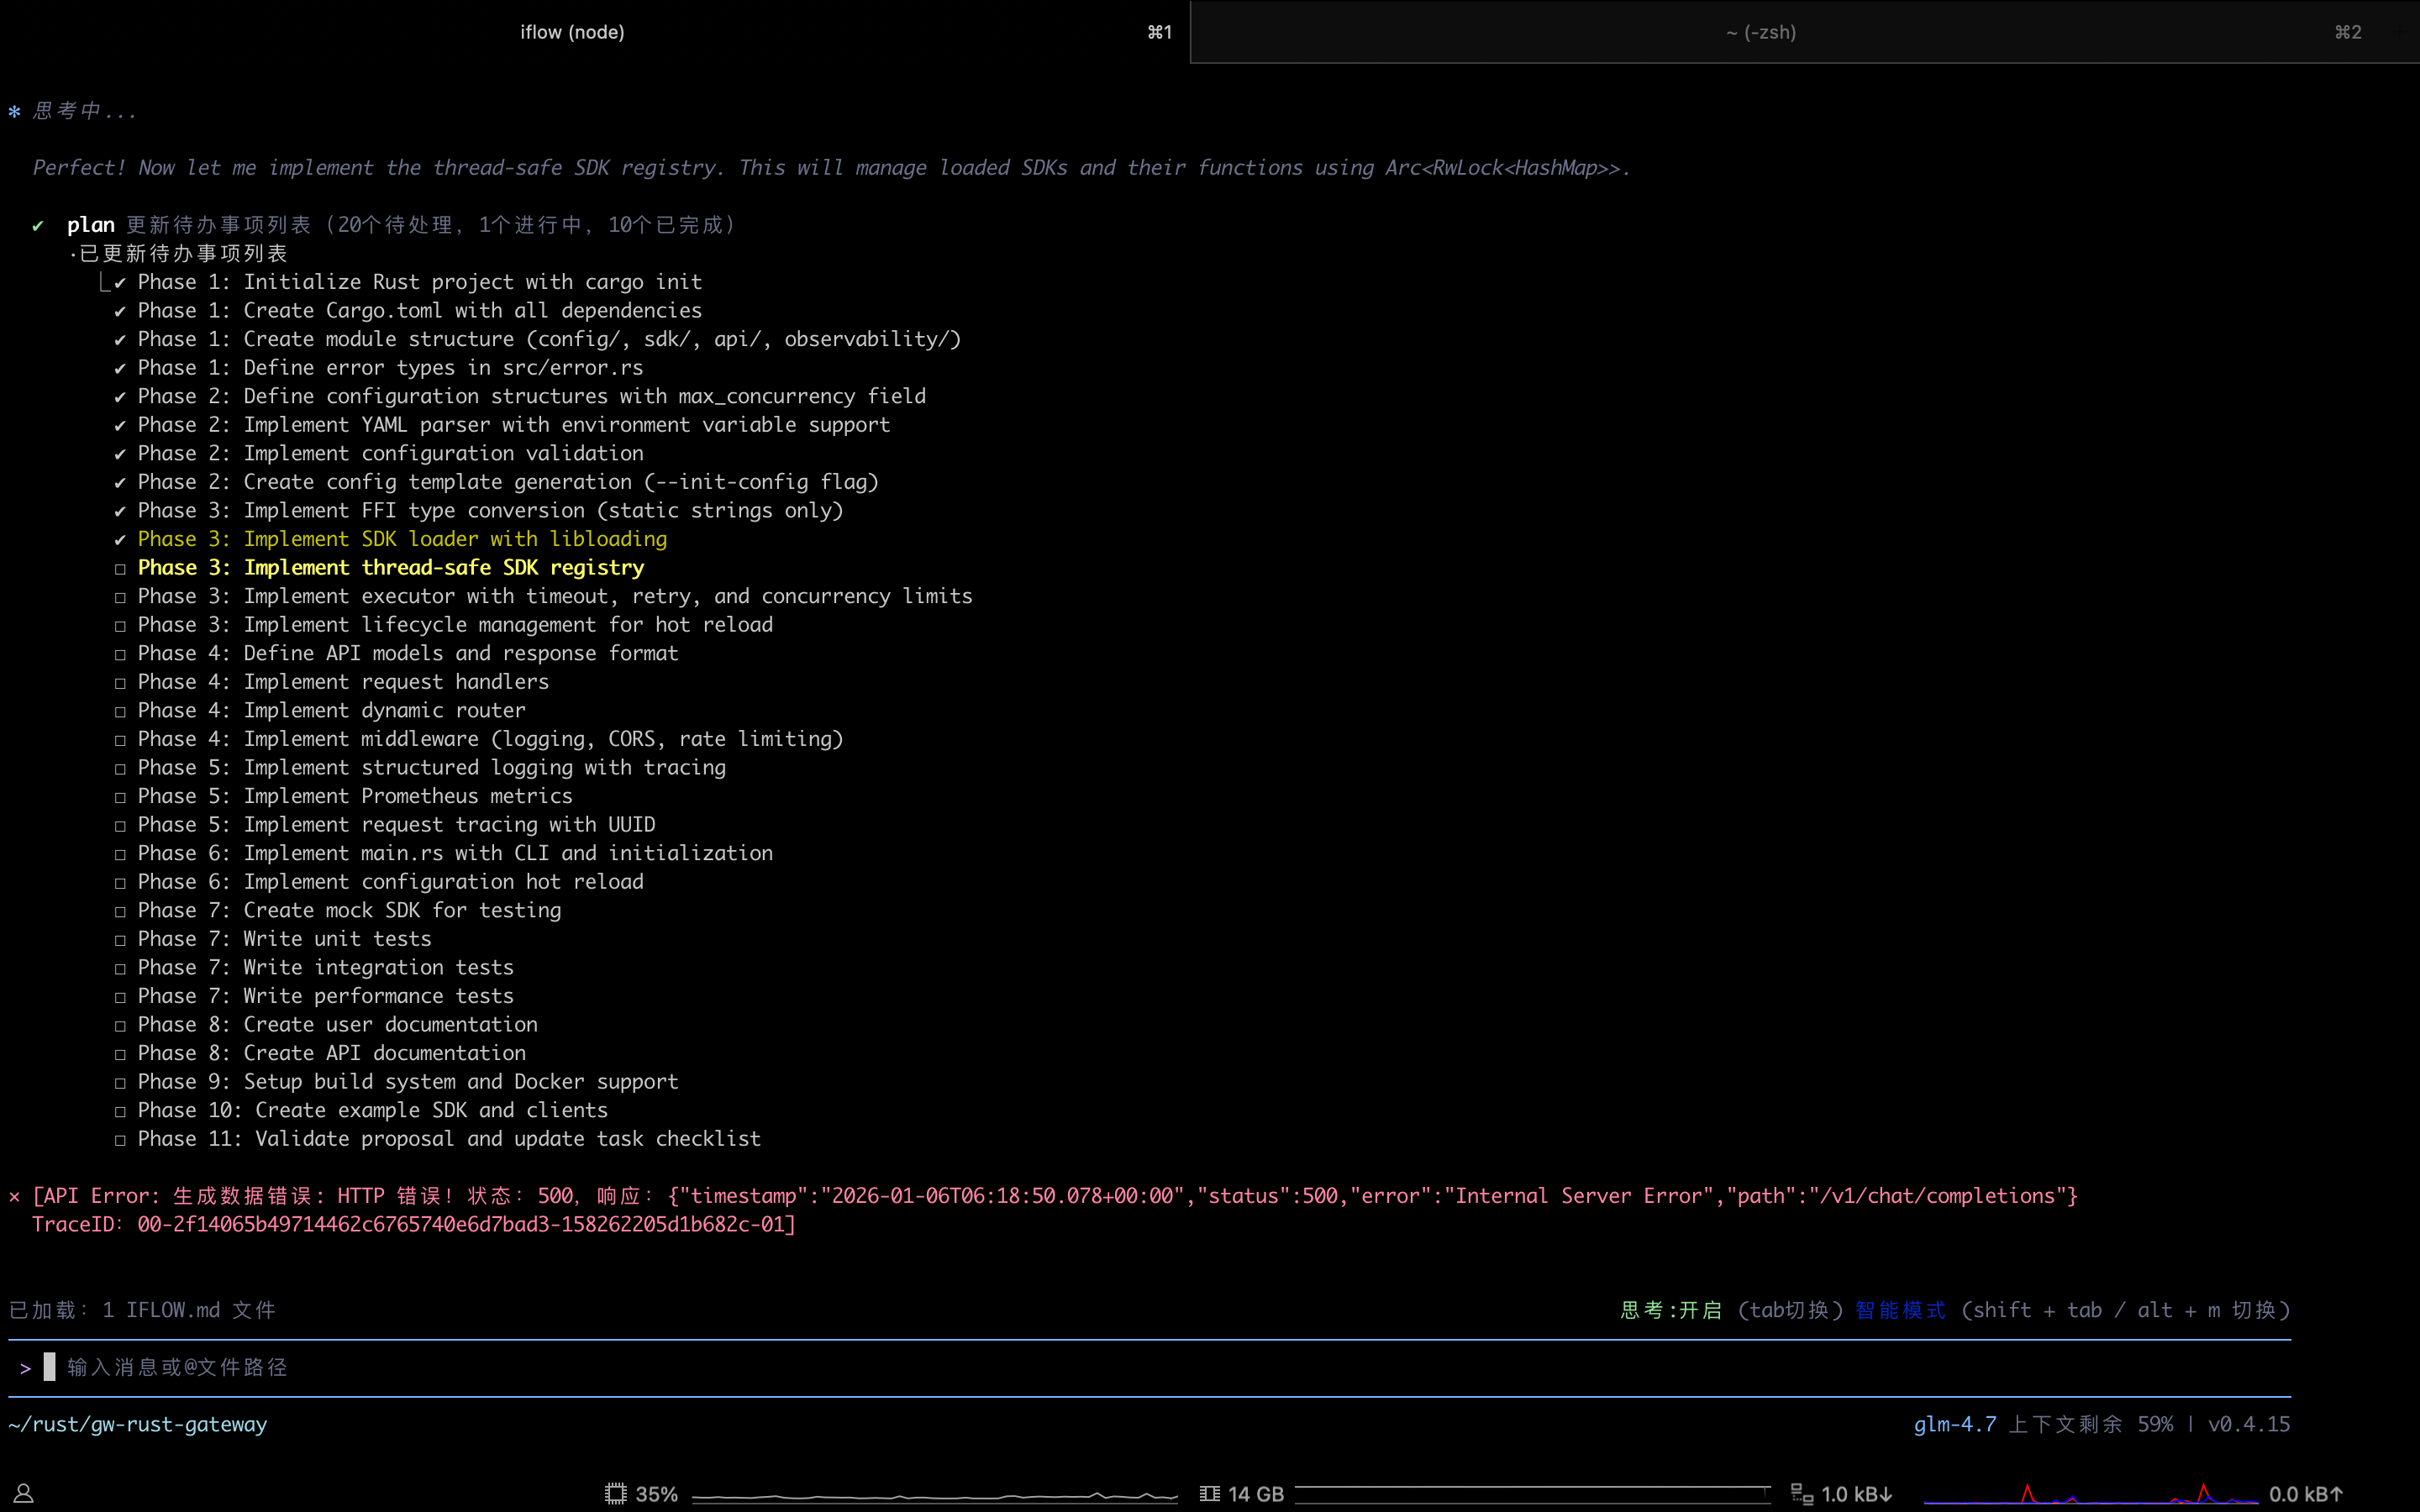This screenshot has height=1512, width=2420.
Task: Click the memory 14 GB icon
Action: pyautogui.click(x=1210, y=1493)
